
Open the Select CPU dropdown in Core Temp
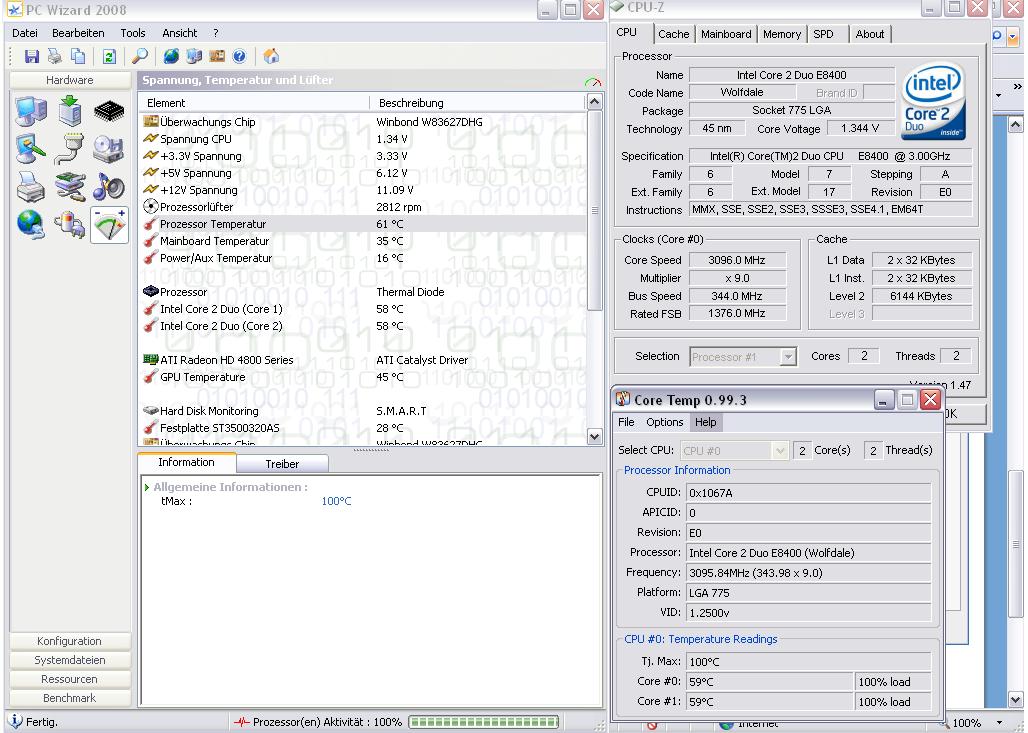[734, 450]
